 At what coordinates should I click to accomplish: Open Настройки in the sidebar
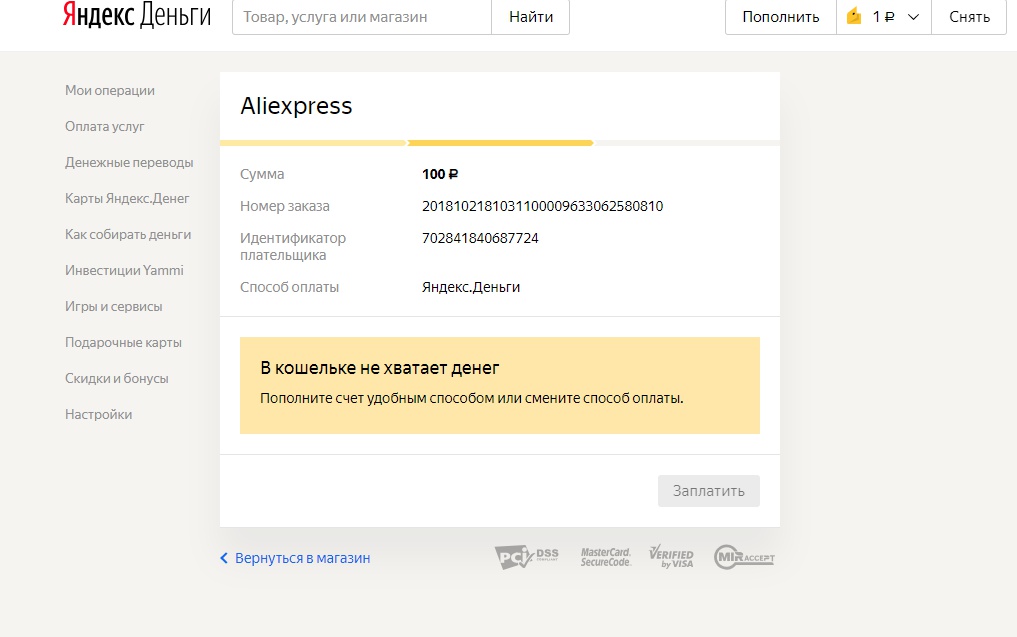(98, 414)
